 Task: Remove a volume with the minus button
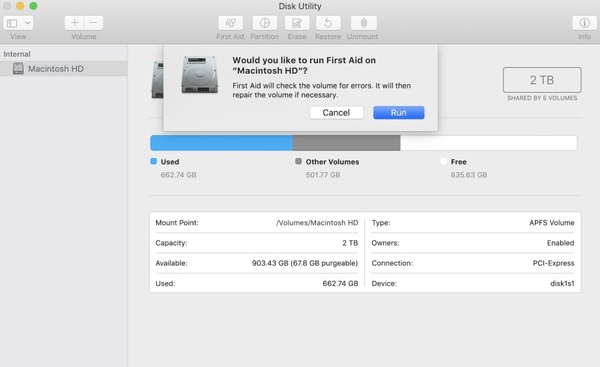click(x=93, y=23)
